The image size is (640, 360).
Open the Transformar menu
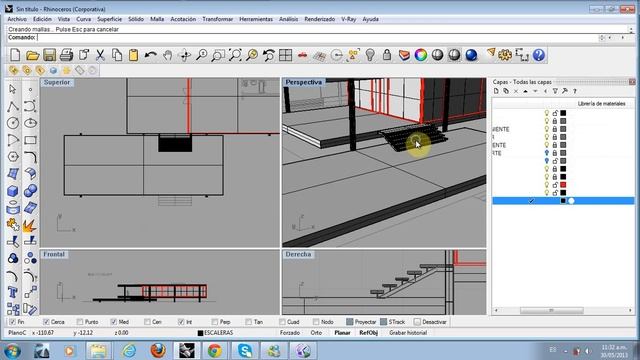218,19
